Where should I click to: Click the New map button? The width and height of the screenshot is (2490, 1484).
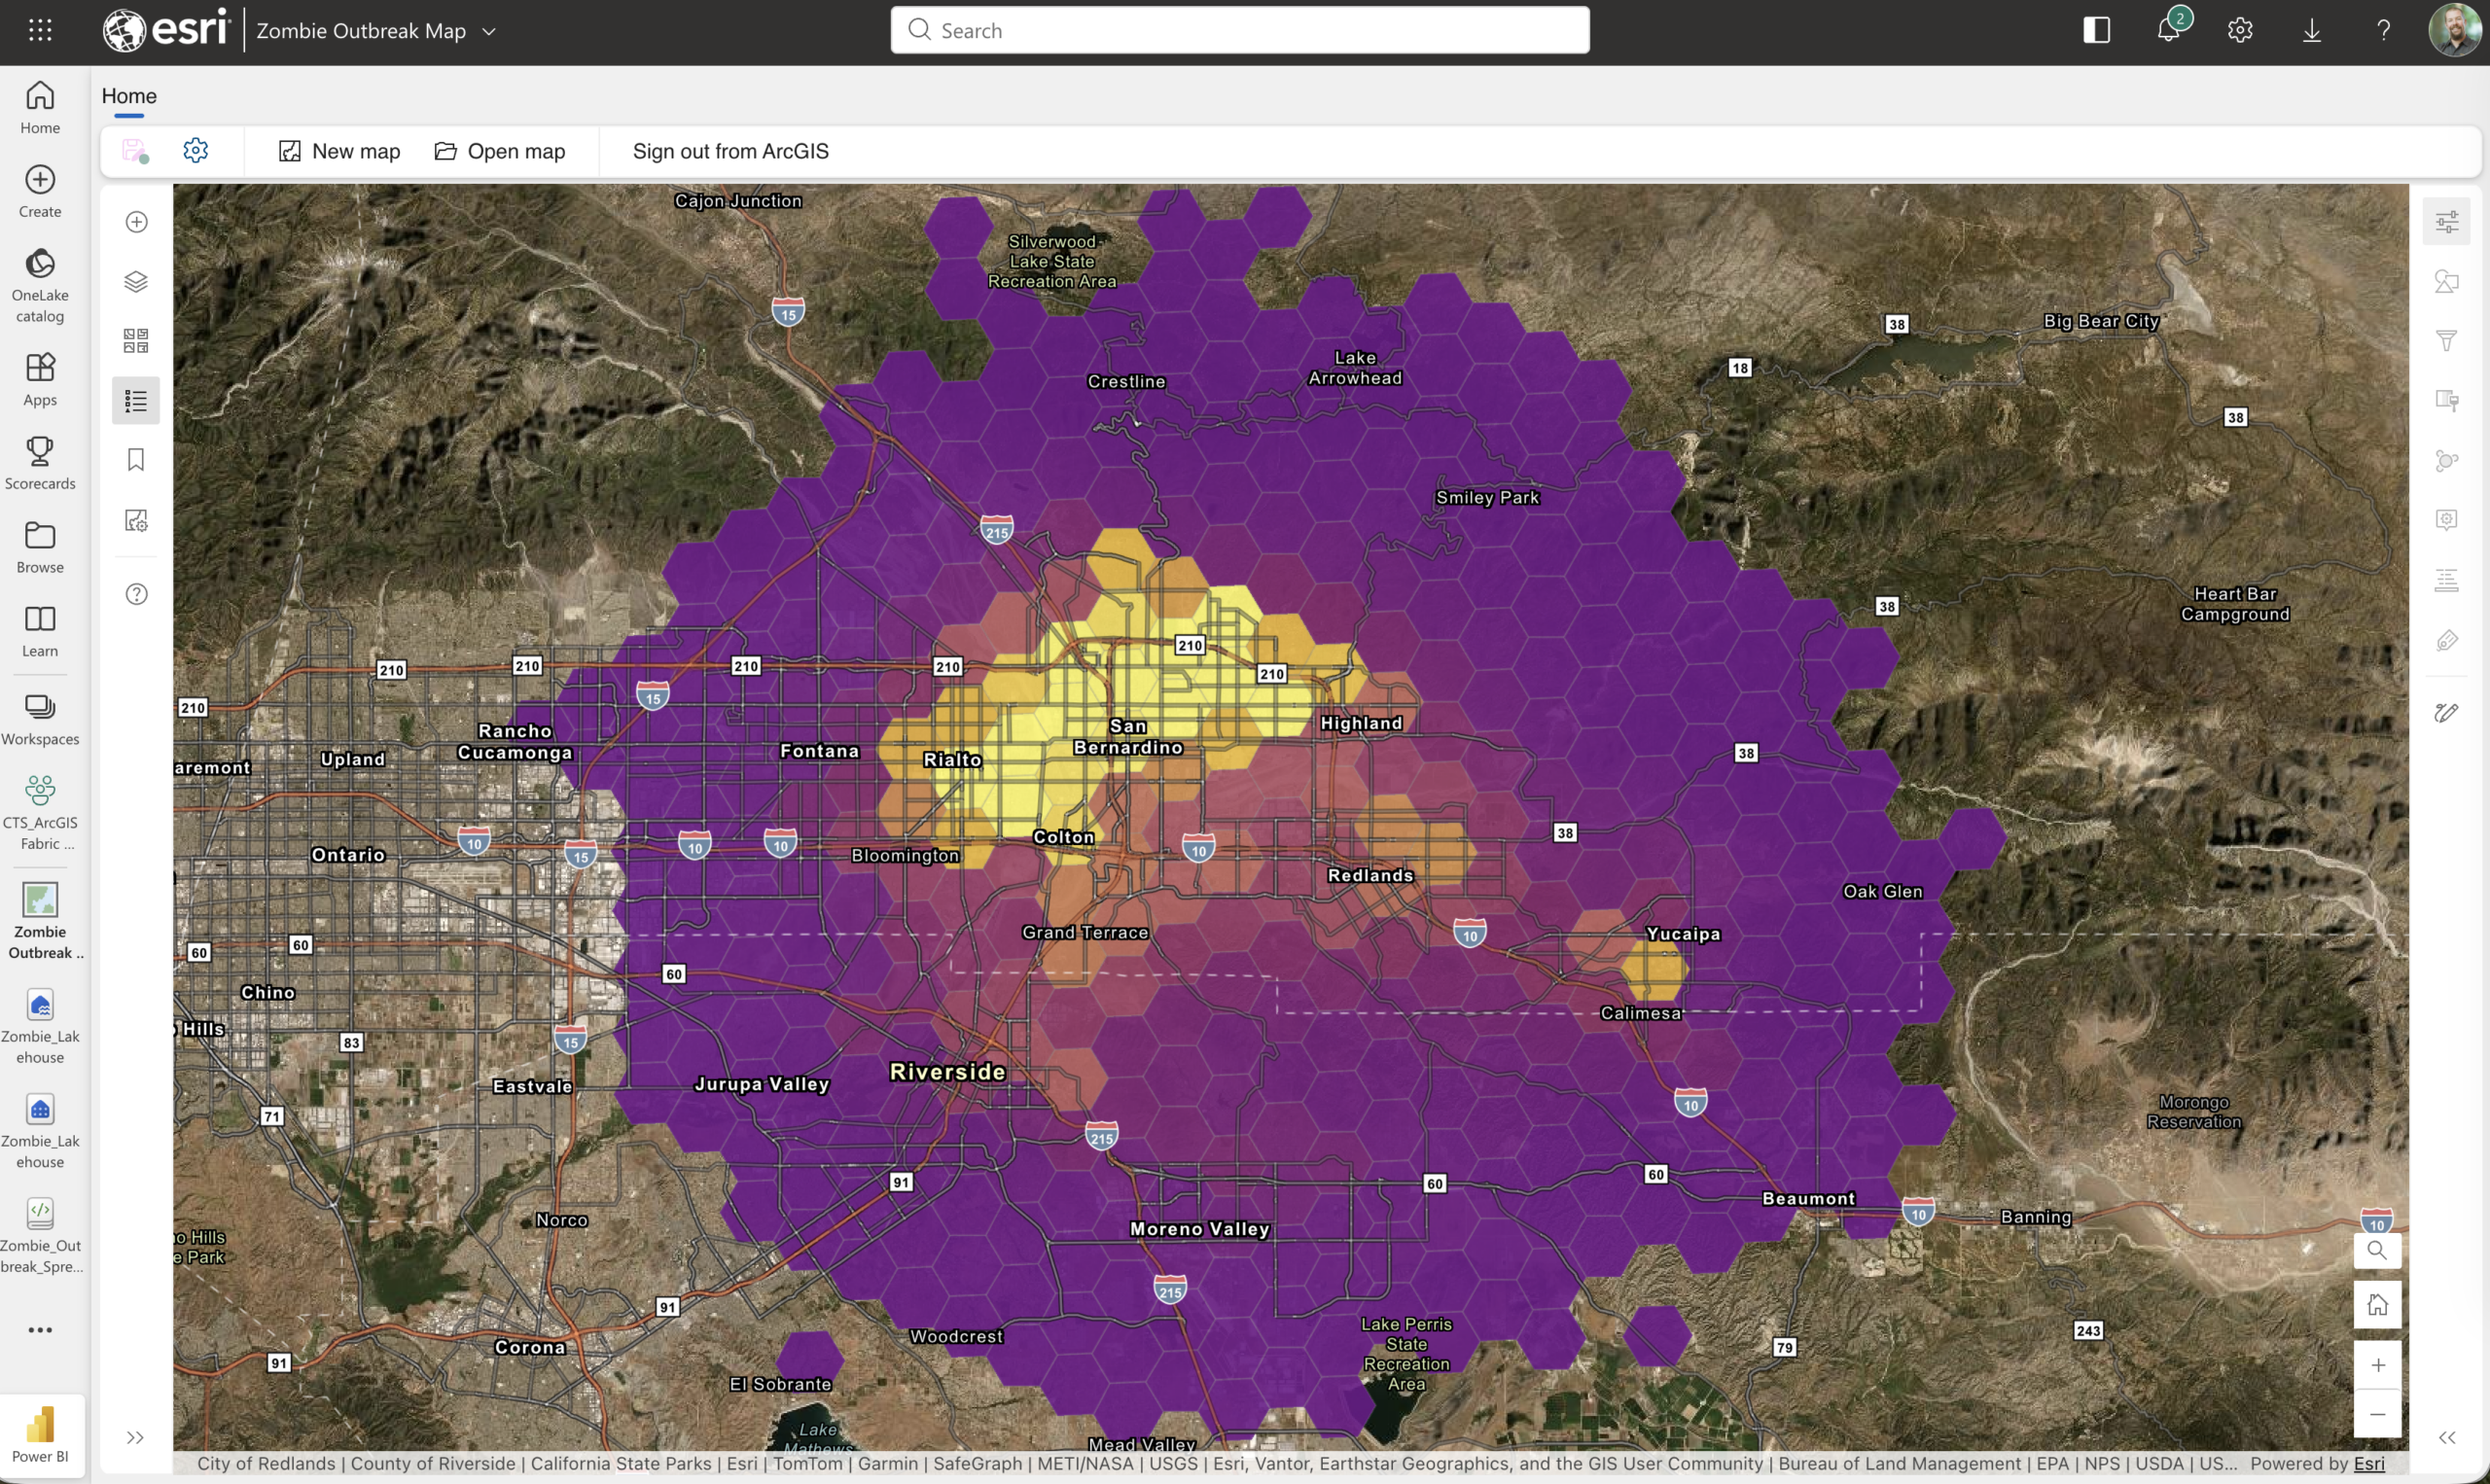[x=339, y=151]
